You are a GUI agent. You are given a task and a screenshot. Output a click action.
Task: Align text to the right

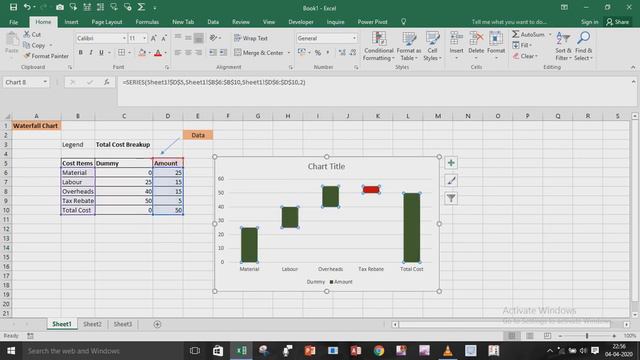(198, 52)
